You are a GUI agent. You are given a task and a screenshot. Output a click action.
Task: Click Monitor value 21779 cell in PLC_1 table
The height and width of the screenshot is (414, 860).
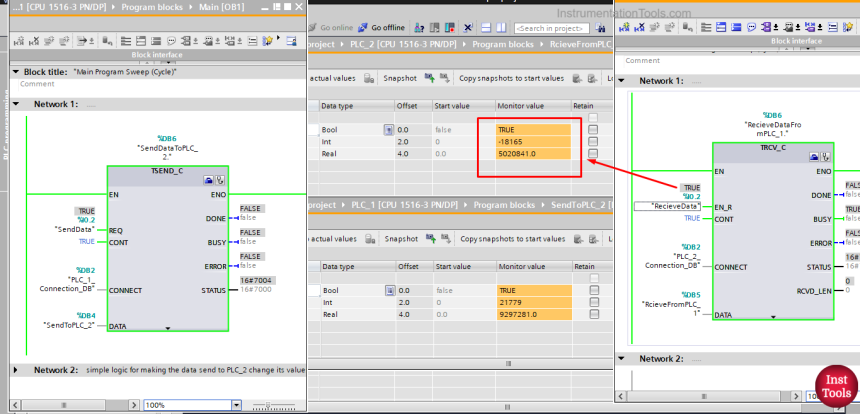(534, 302)
